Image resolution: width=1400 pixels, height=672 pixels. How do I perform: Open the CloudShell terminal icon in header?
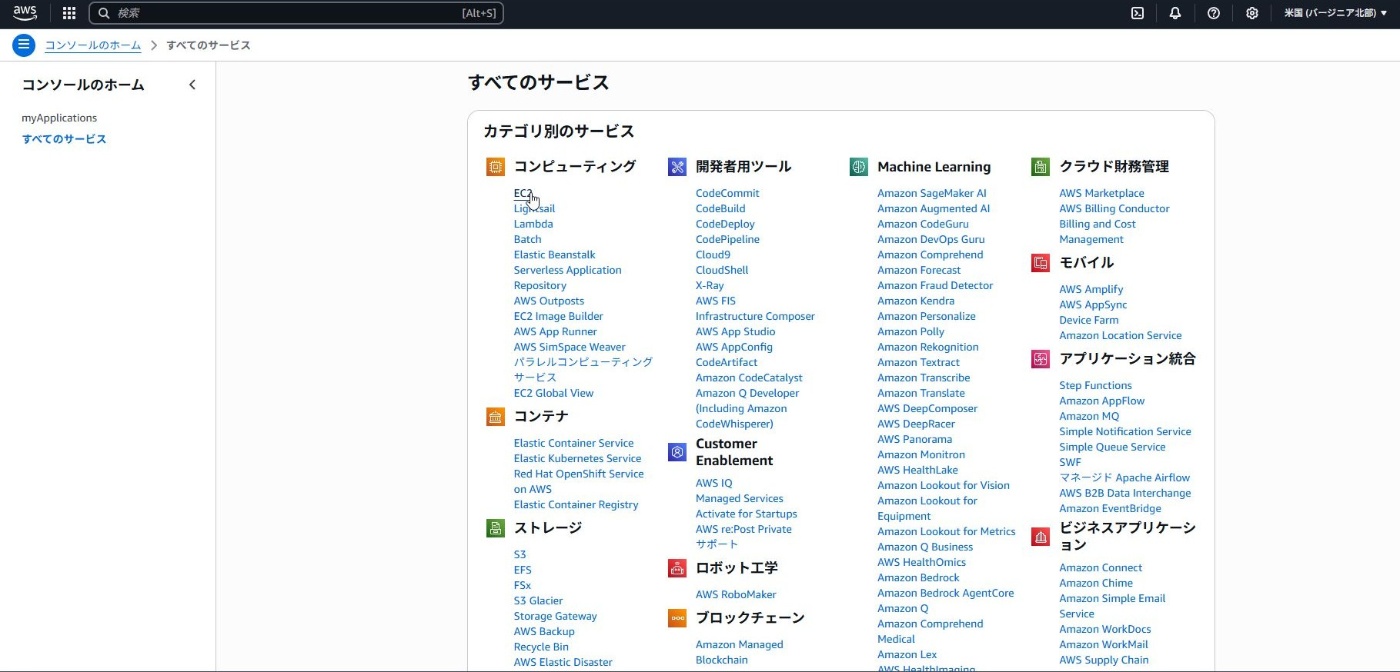1138,13
